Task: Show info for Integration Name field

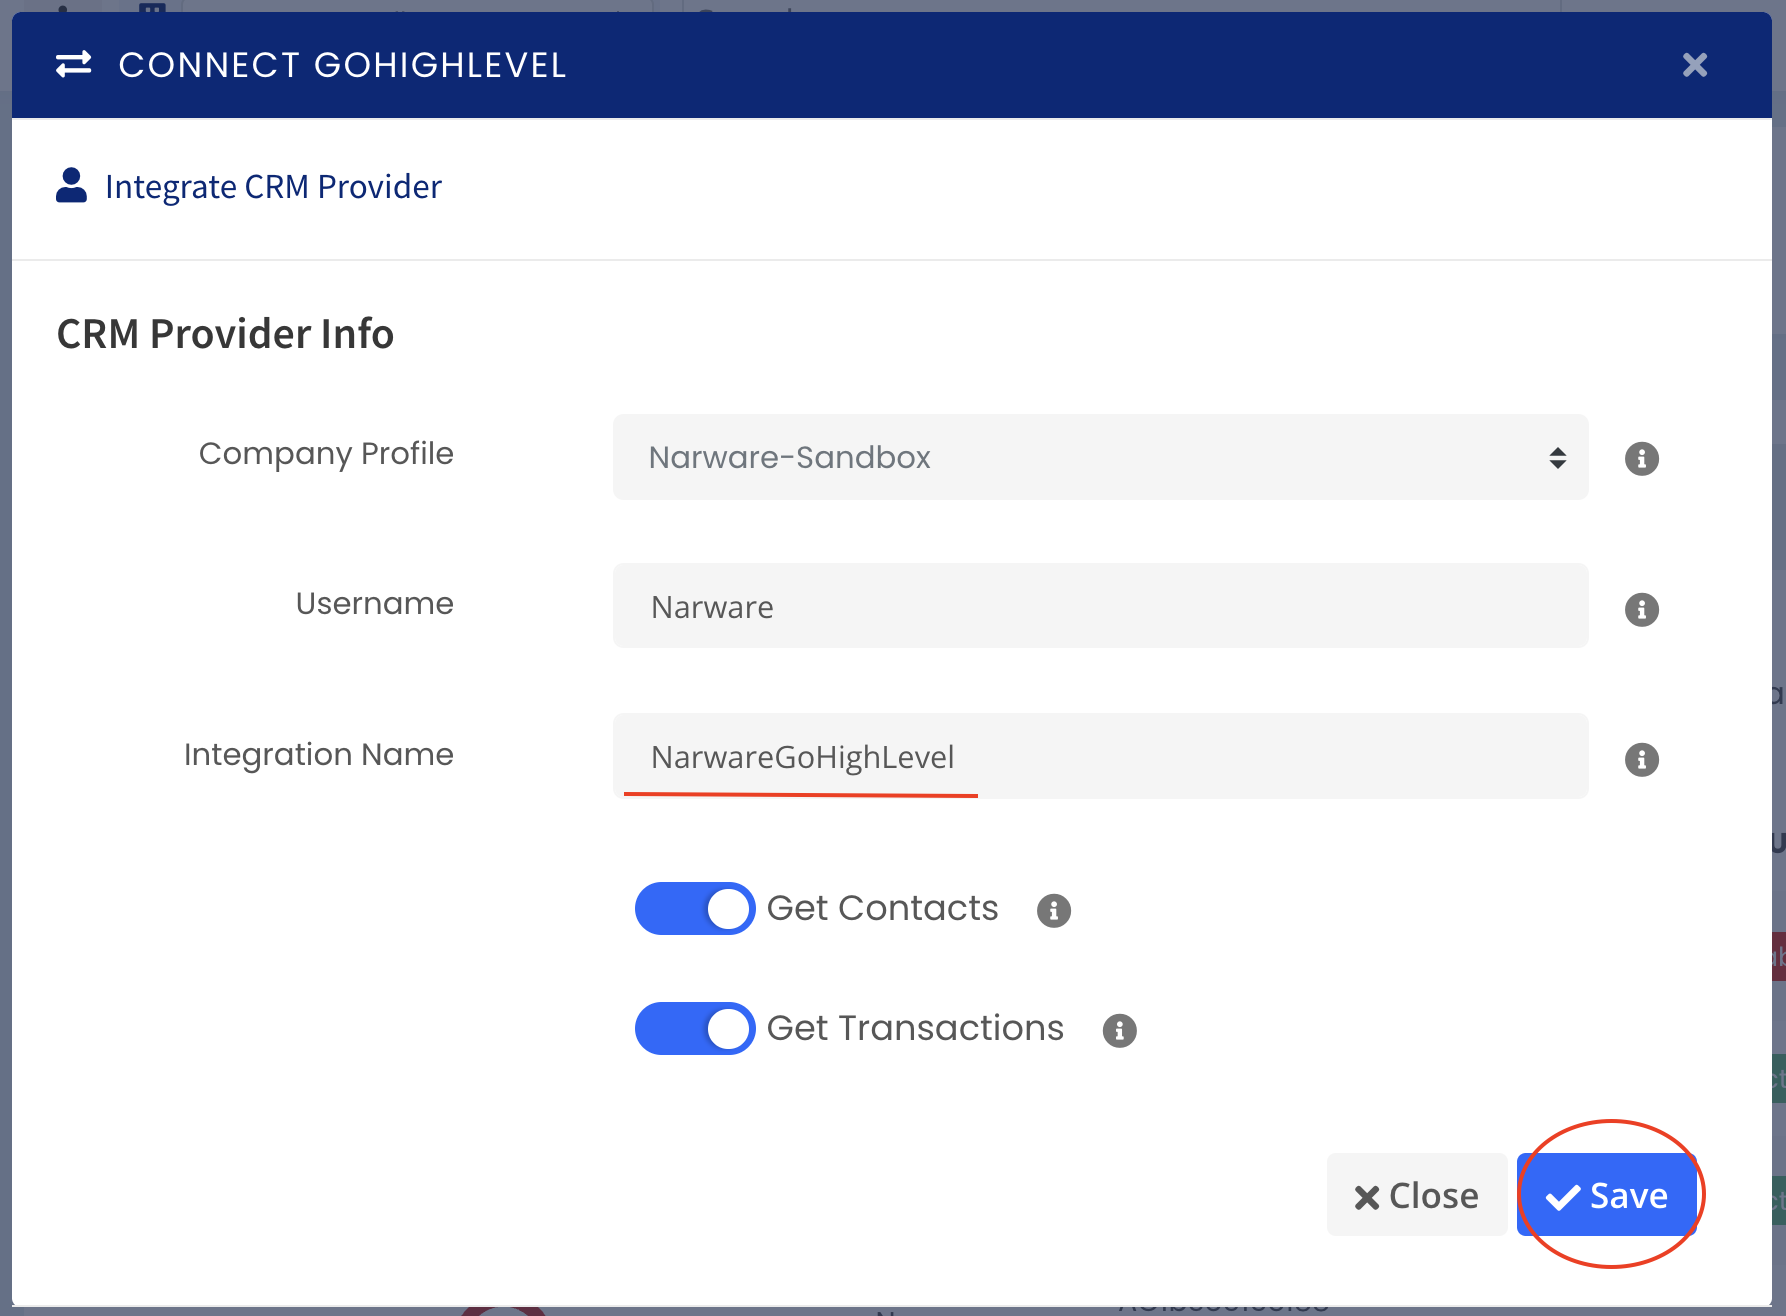Action: pos(1641,759)
